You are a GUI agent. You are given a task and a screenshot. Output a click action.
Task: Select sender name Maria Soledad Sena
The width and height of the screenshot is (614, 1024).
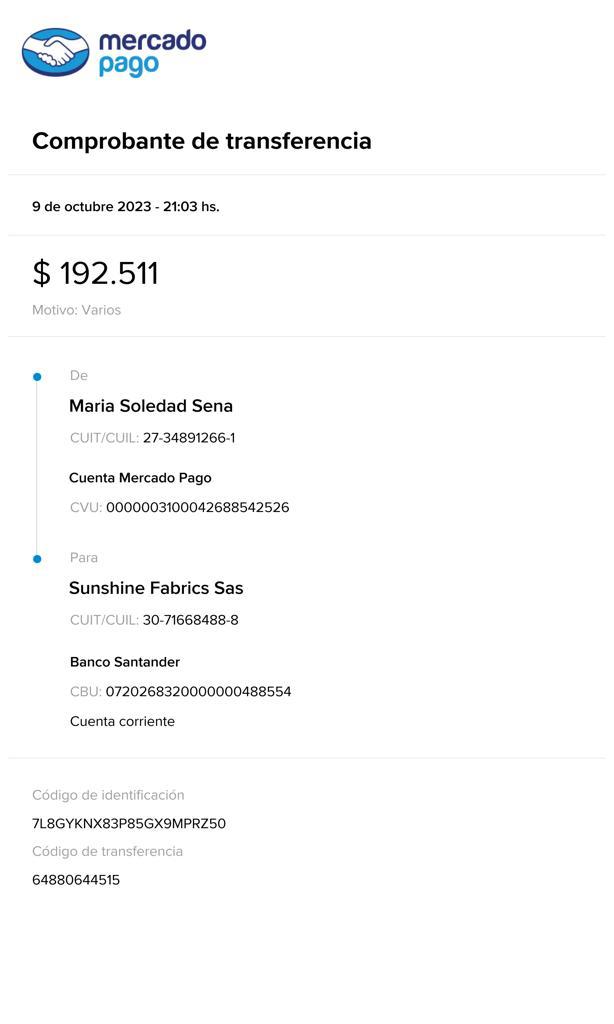[x=151, y=406]
